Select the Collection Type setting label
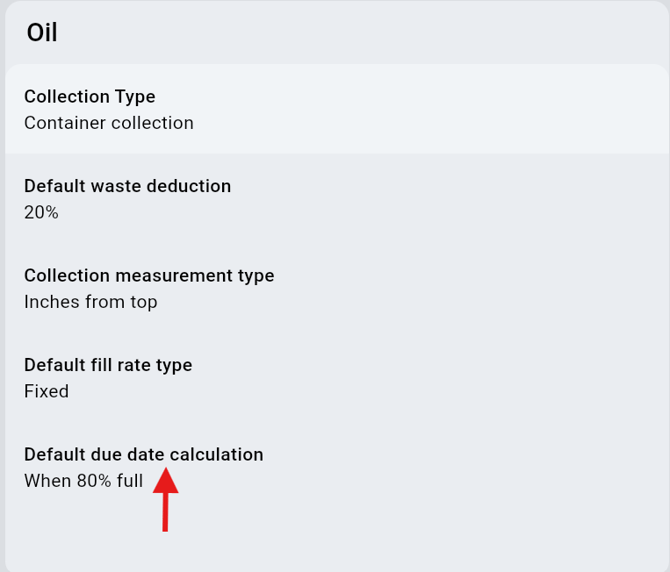670x572 pixels. pyautogui.click(x=89, y=97)
